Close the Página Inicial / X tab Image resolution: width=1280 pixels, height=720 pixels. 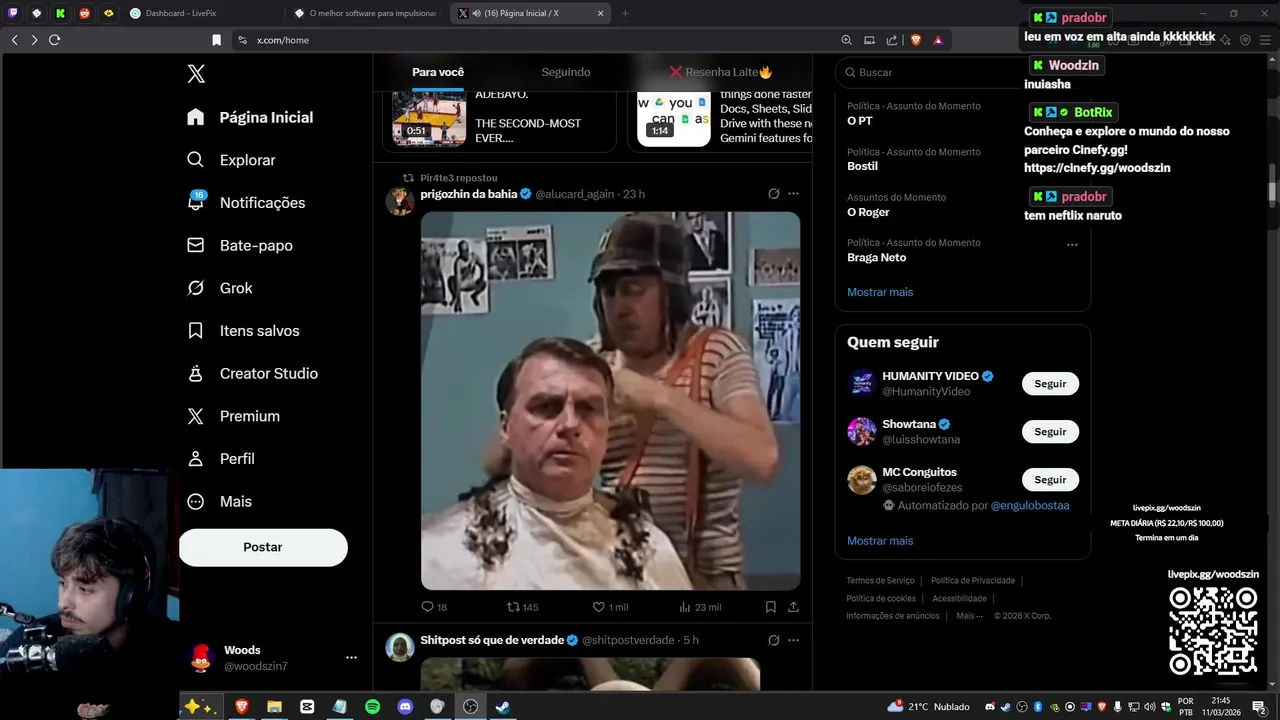(600, 13)
